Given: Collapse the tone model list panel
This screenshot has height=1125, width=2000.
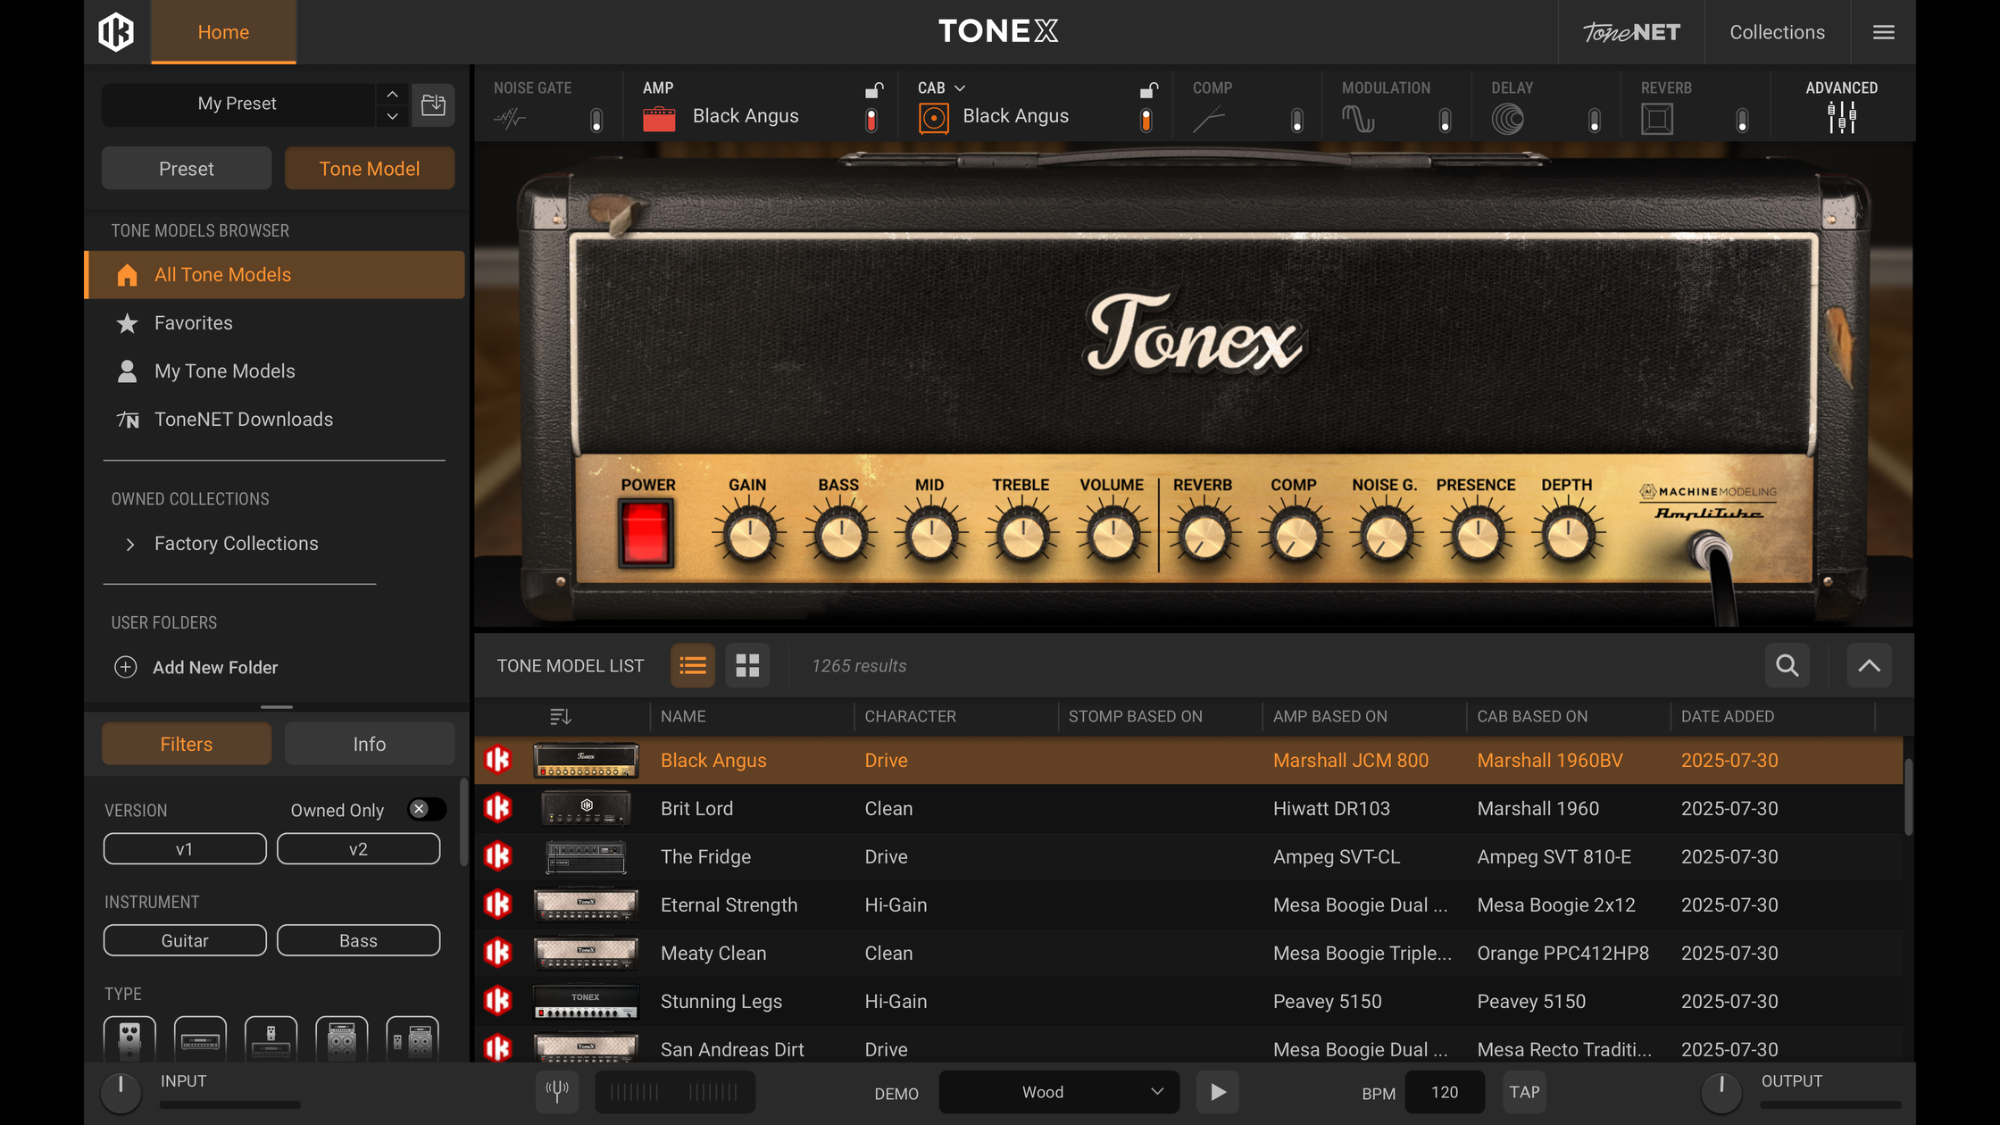Looking at the screenshot, I should 1869,666.
